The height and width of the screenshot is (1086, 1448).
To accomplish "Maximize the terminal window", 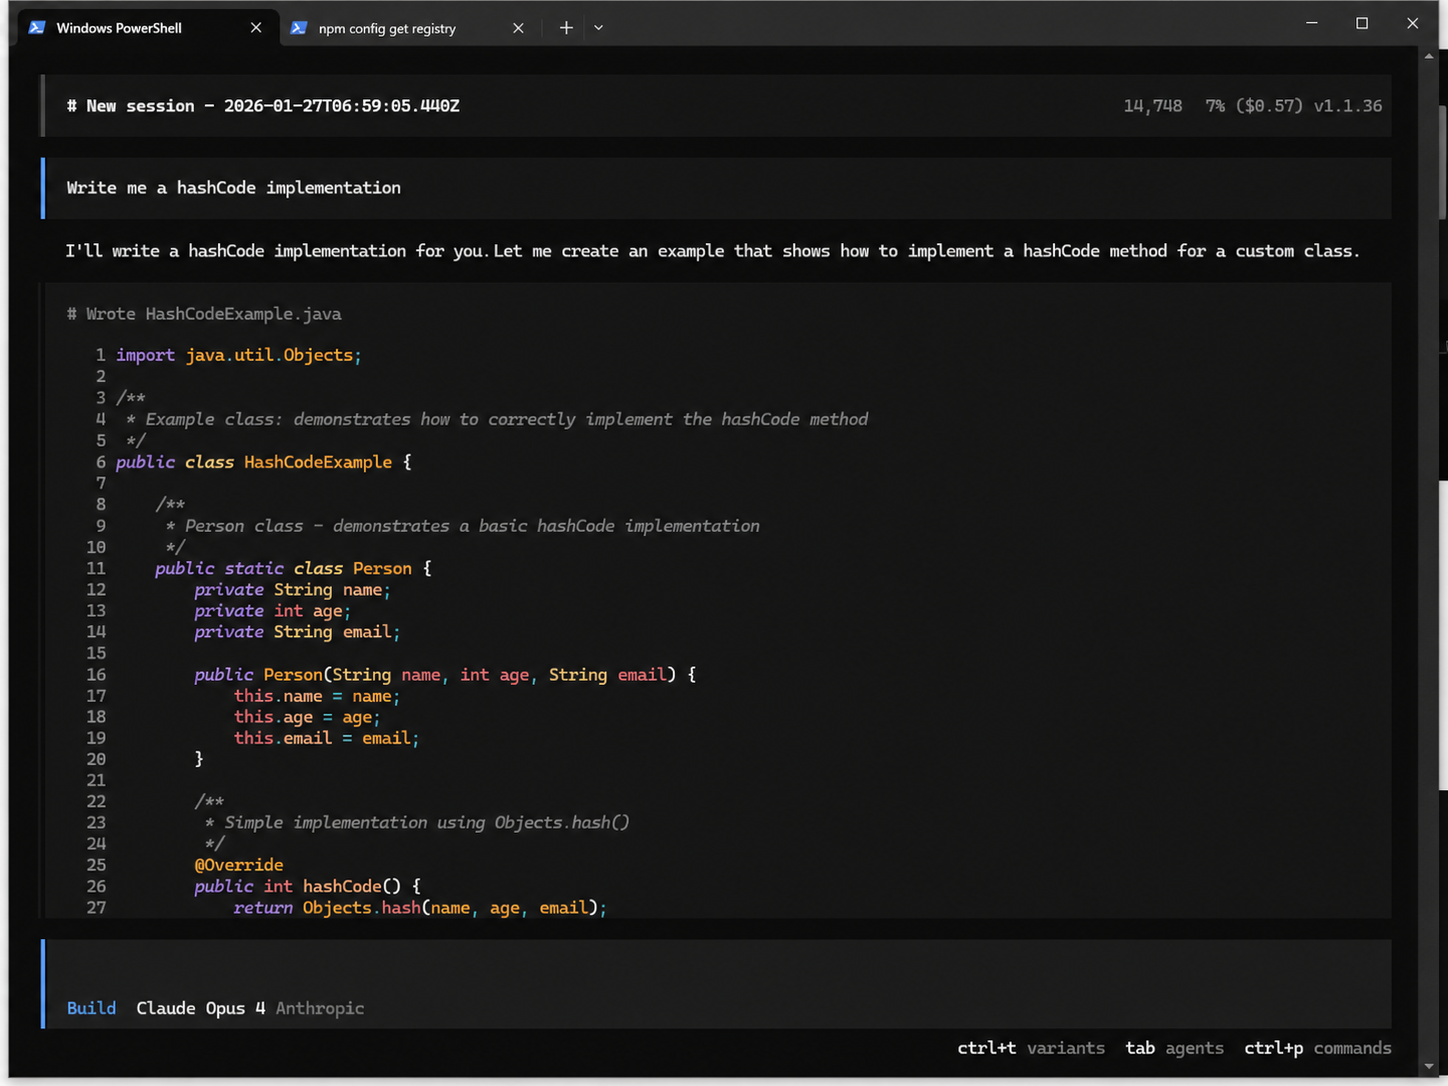I will click(1362, 23).
